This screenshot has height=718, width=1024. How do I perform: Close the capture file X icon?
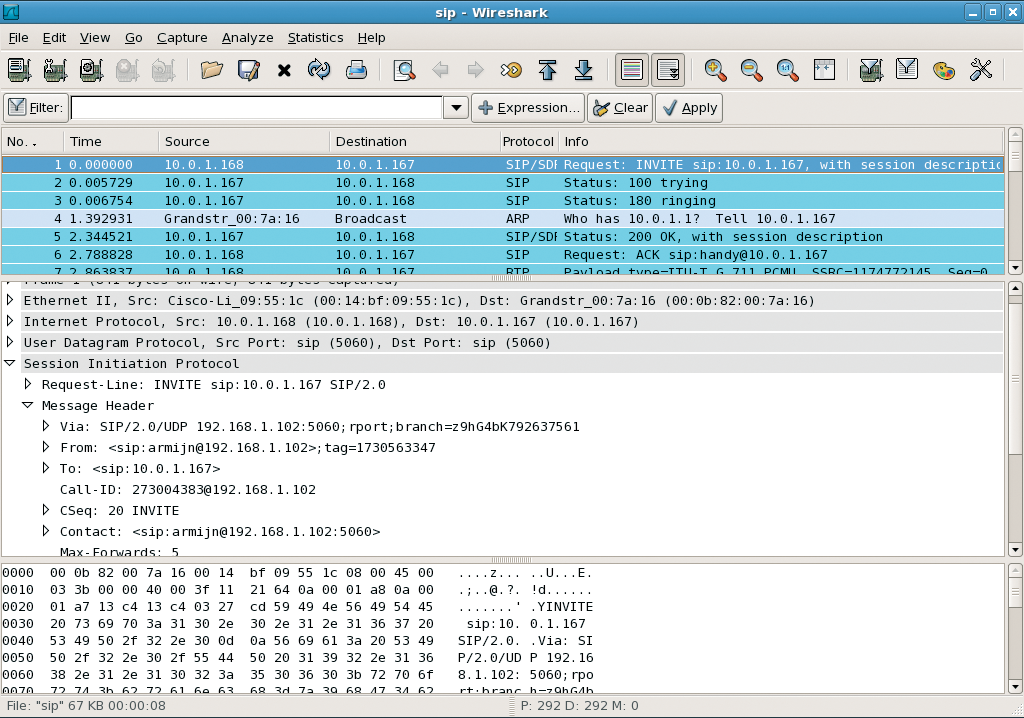(284, 70)
